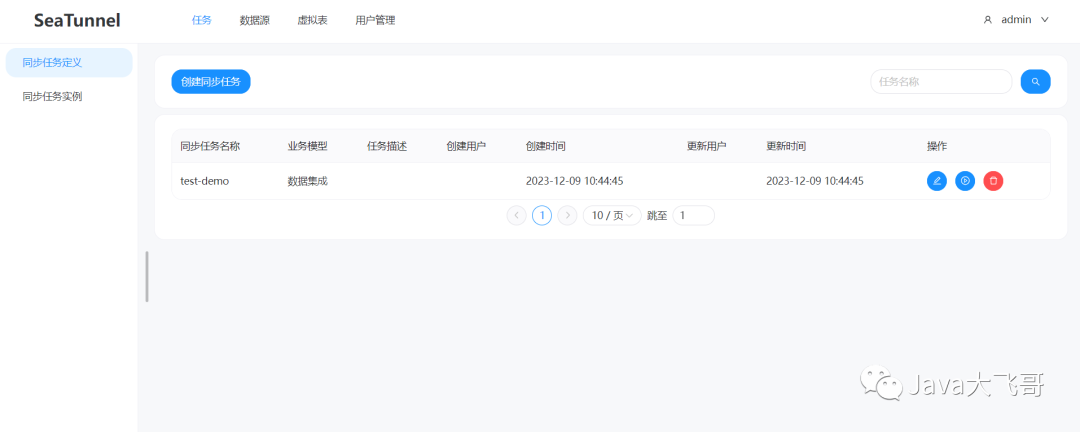This screenshot has width=1080, height=432.
Task: Click the 创建时间 column header
Action: coord(546,146)
